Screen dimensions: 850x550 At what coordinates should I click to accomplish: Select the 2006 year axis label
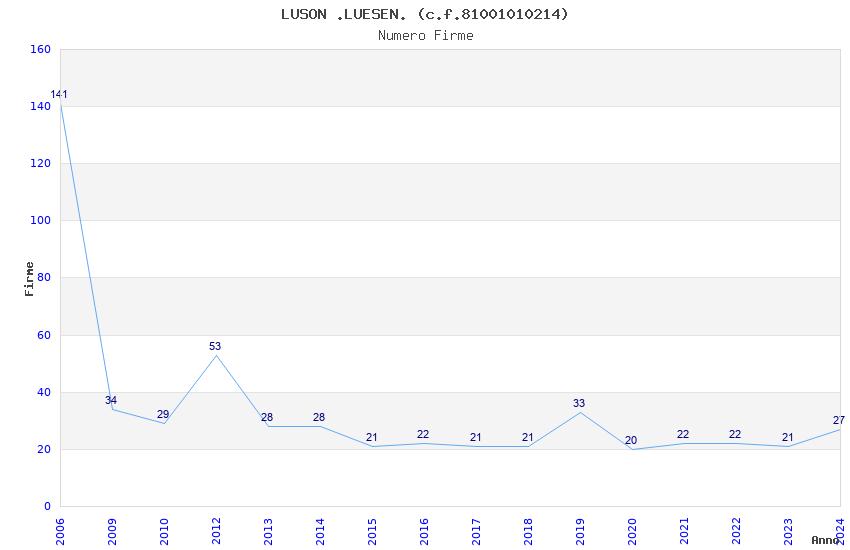(60, 531)
